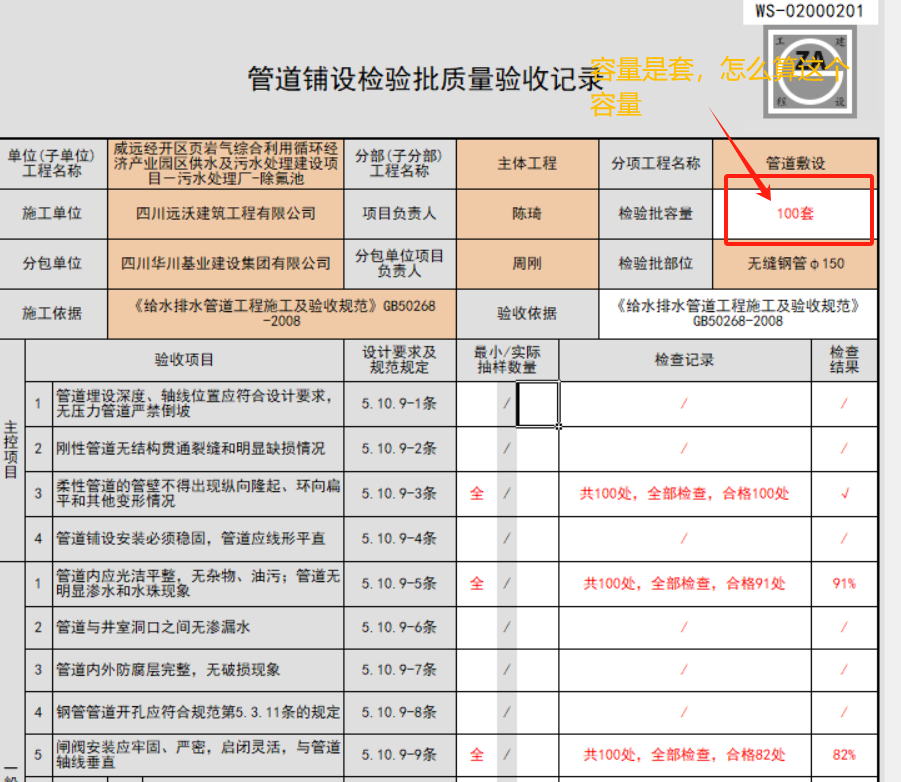Click the 主体工程 cell
The image size is (901, 782).
(x=527, y=164)
